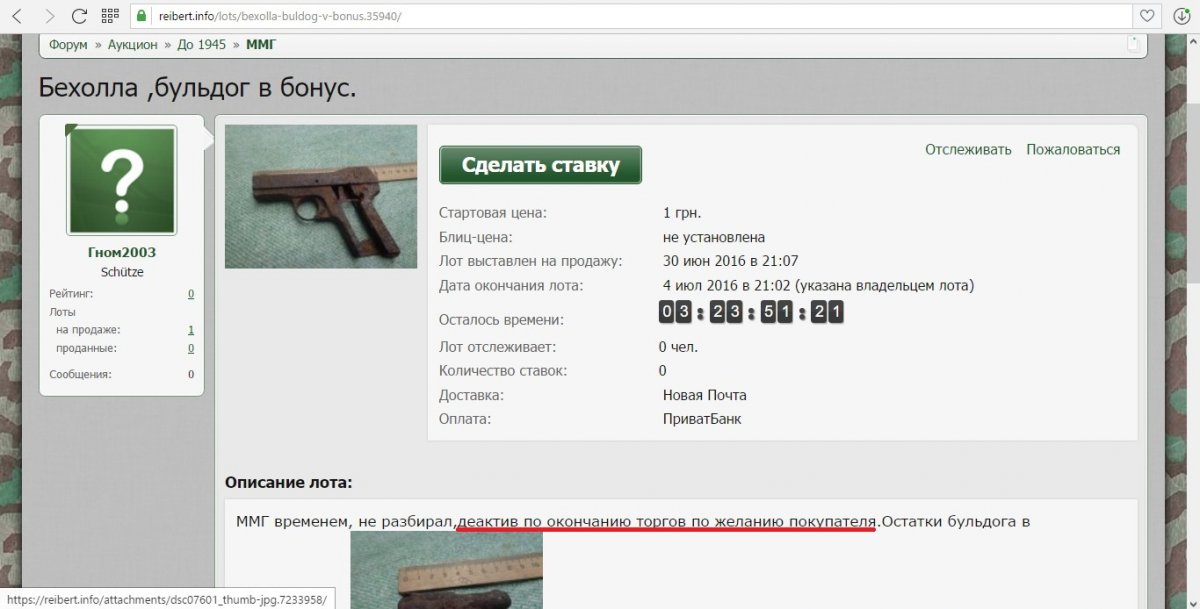Click scrollbar up arrow

click(1191, 41)
